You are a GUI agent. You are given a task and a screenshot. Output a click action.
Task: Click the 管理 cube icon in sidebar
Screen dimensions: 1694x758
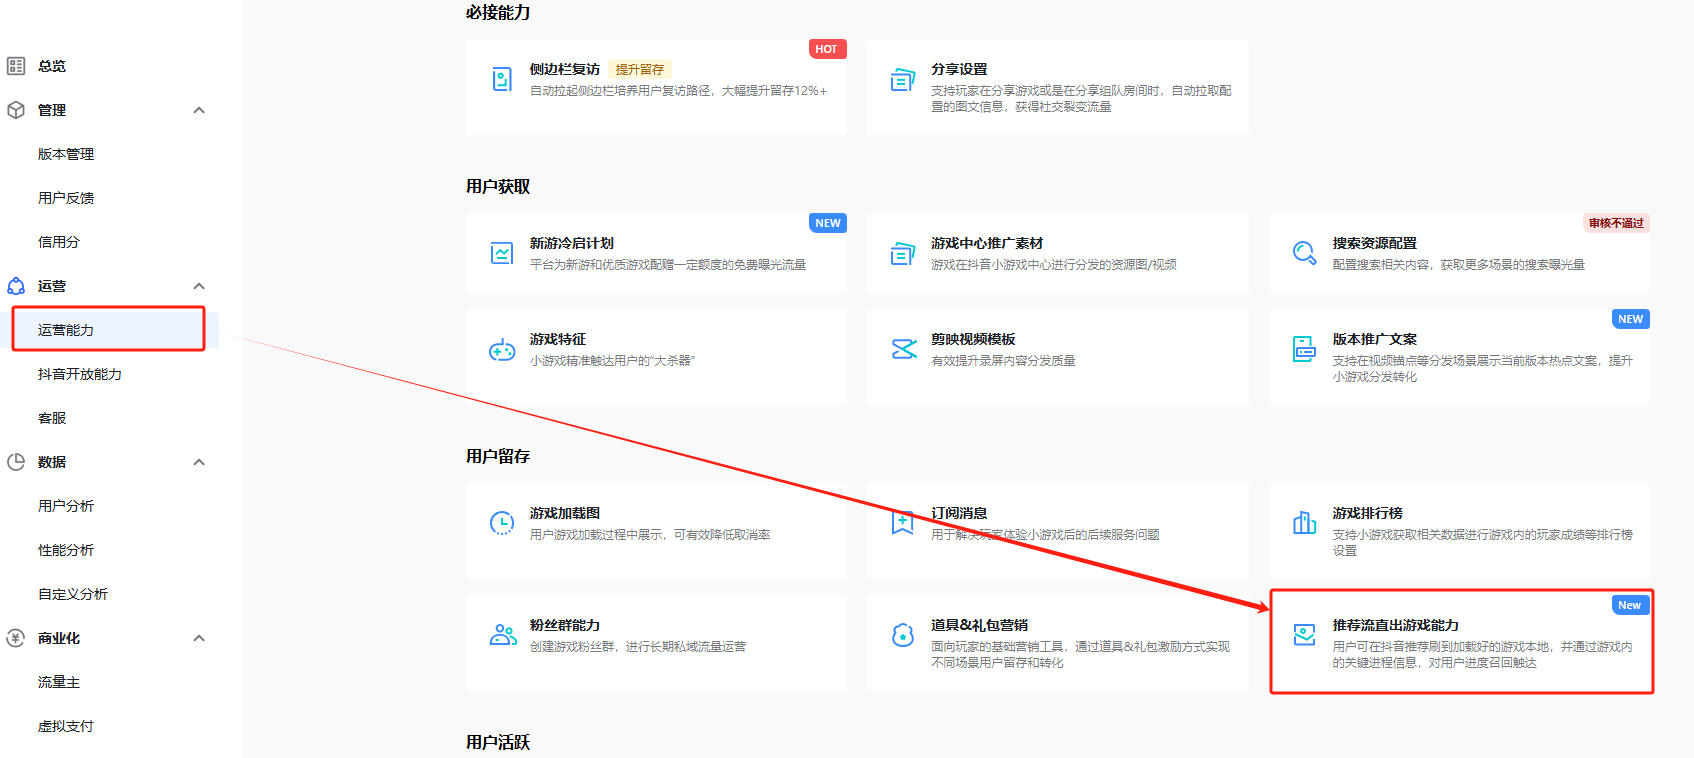tap(16, 110)
